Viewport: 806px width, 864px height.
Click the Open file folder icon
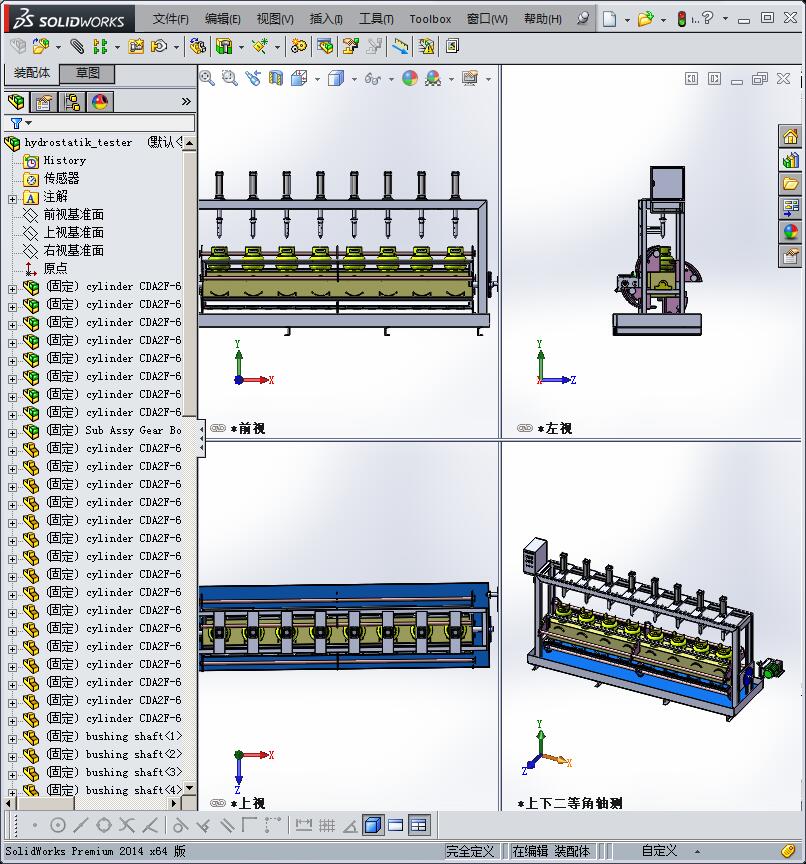pos(645,19)
